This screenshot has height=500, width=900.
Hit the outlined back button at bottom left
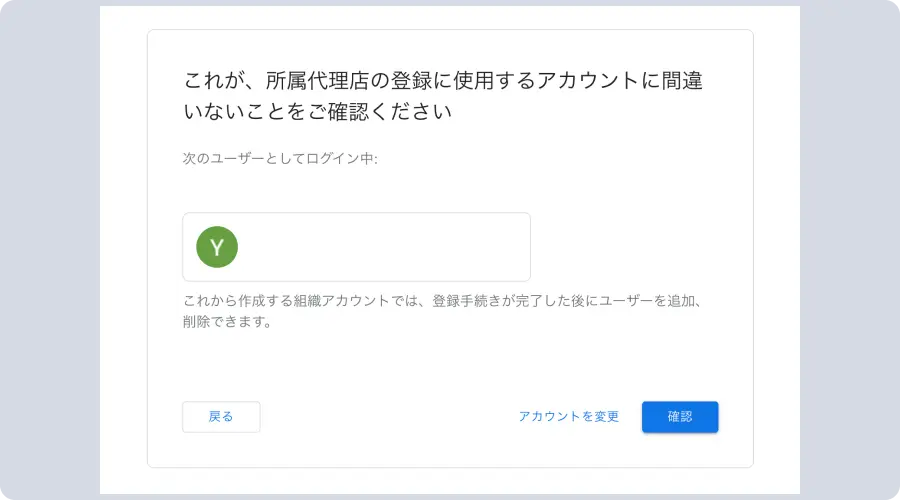pos(221,417)
